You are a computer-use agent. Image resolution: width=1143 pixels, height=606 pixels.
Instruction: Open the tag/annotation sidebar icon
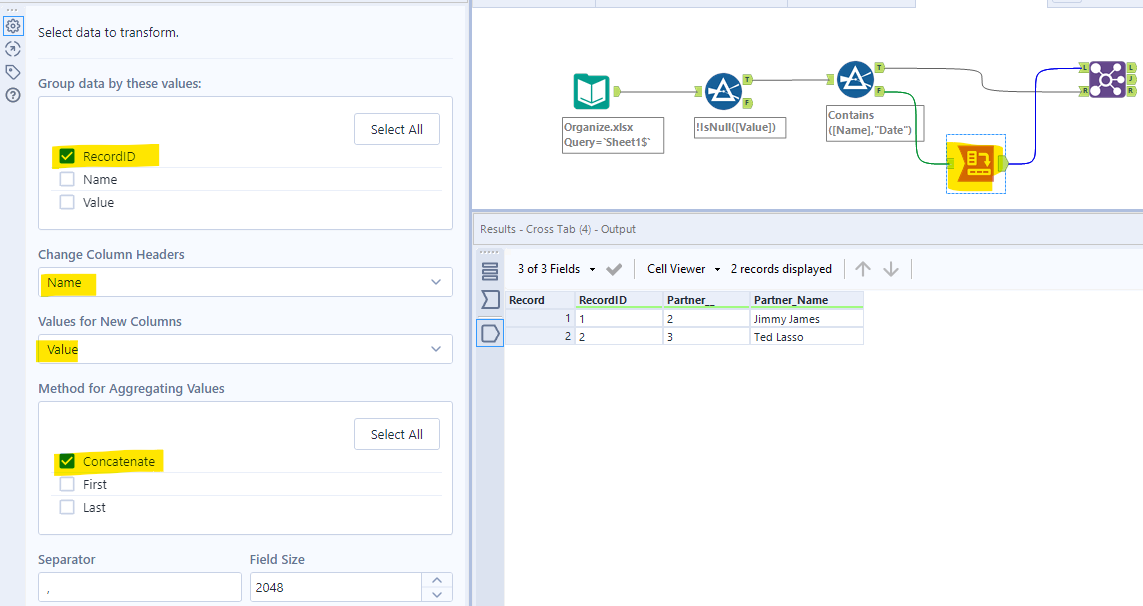coord(13,70)
